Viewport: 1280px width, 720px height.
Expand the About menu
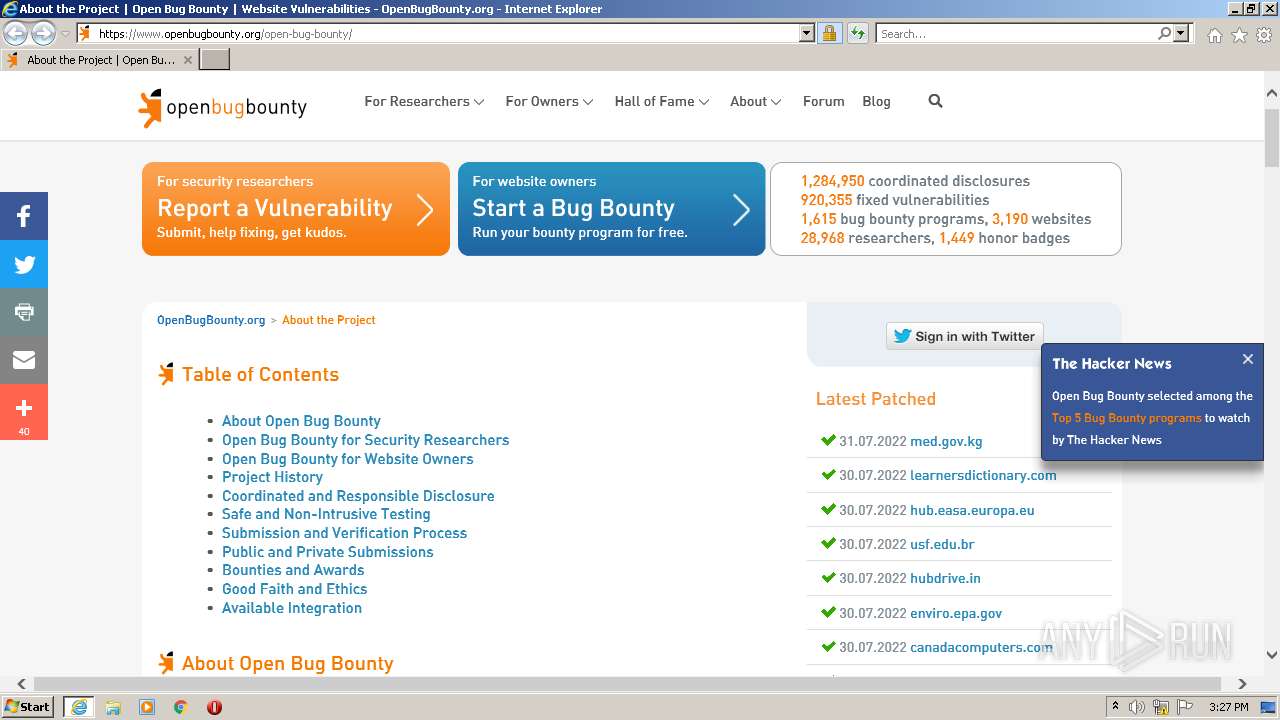pyautogui.click(x=755, y=101)
